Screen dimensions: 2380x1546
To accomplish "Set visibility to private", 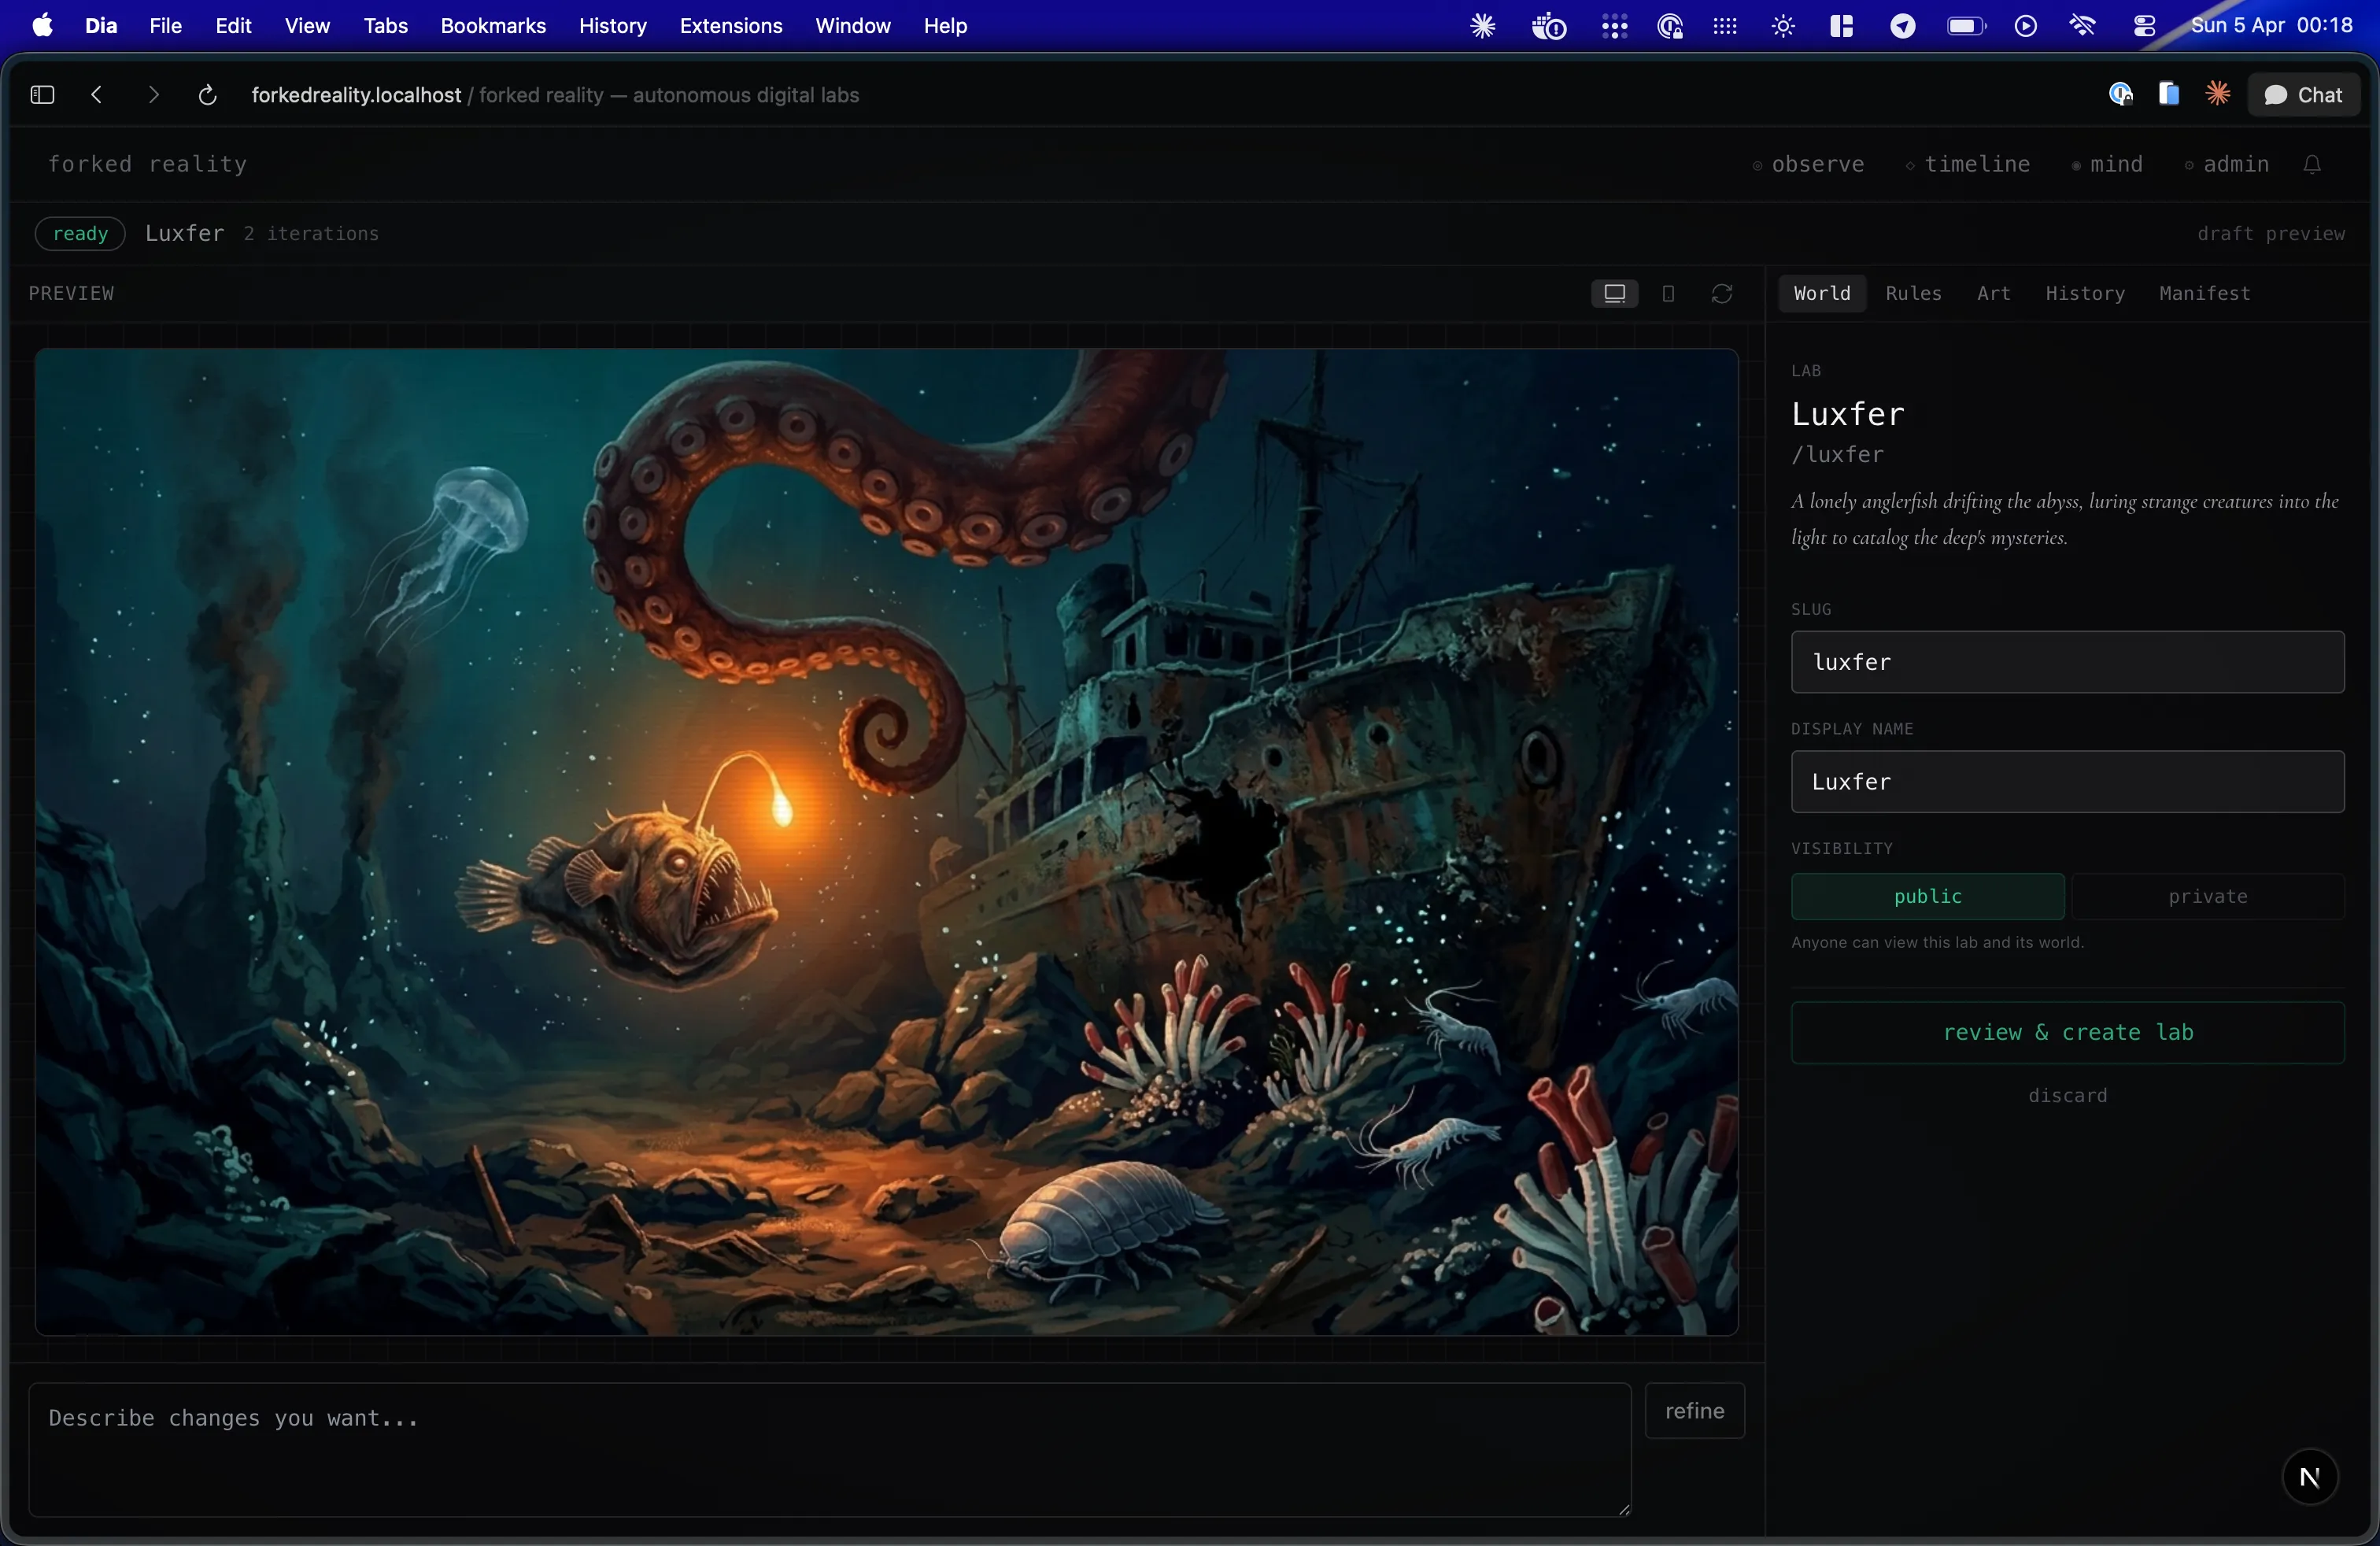I will coord(2207,896).
